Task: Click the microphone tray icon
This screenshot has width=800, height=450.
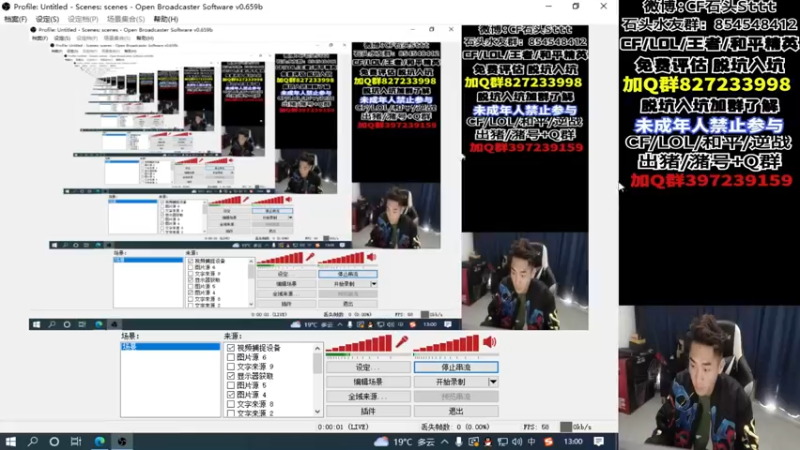Action: [459, 441]
